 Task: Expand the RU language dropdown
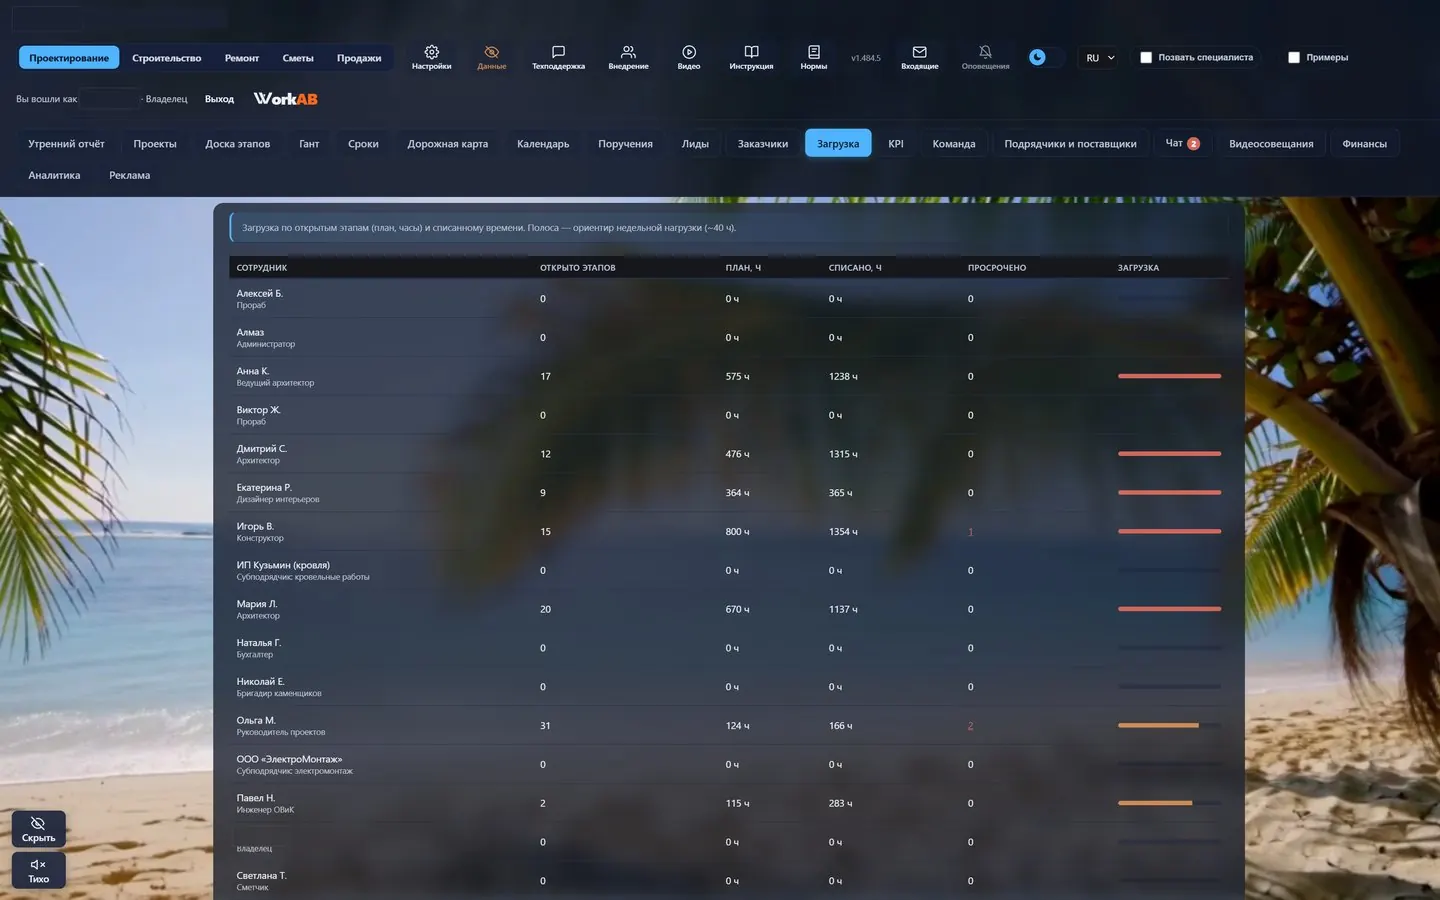(x=1099, y=58)
